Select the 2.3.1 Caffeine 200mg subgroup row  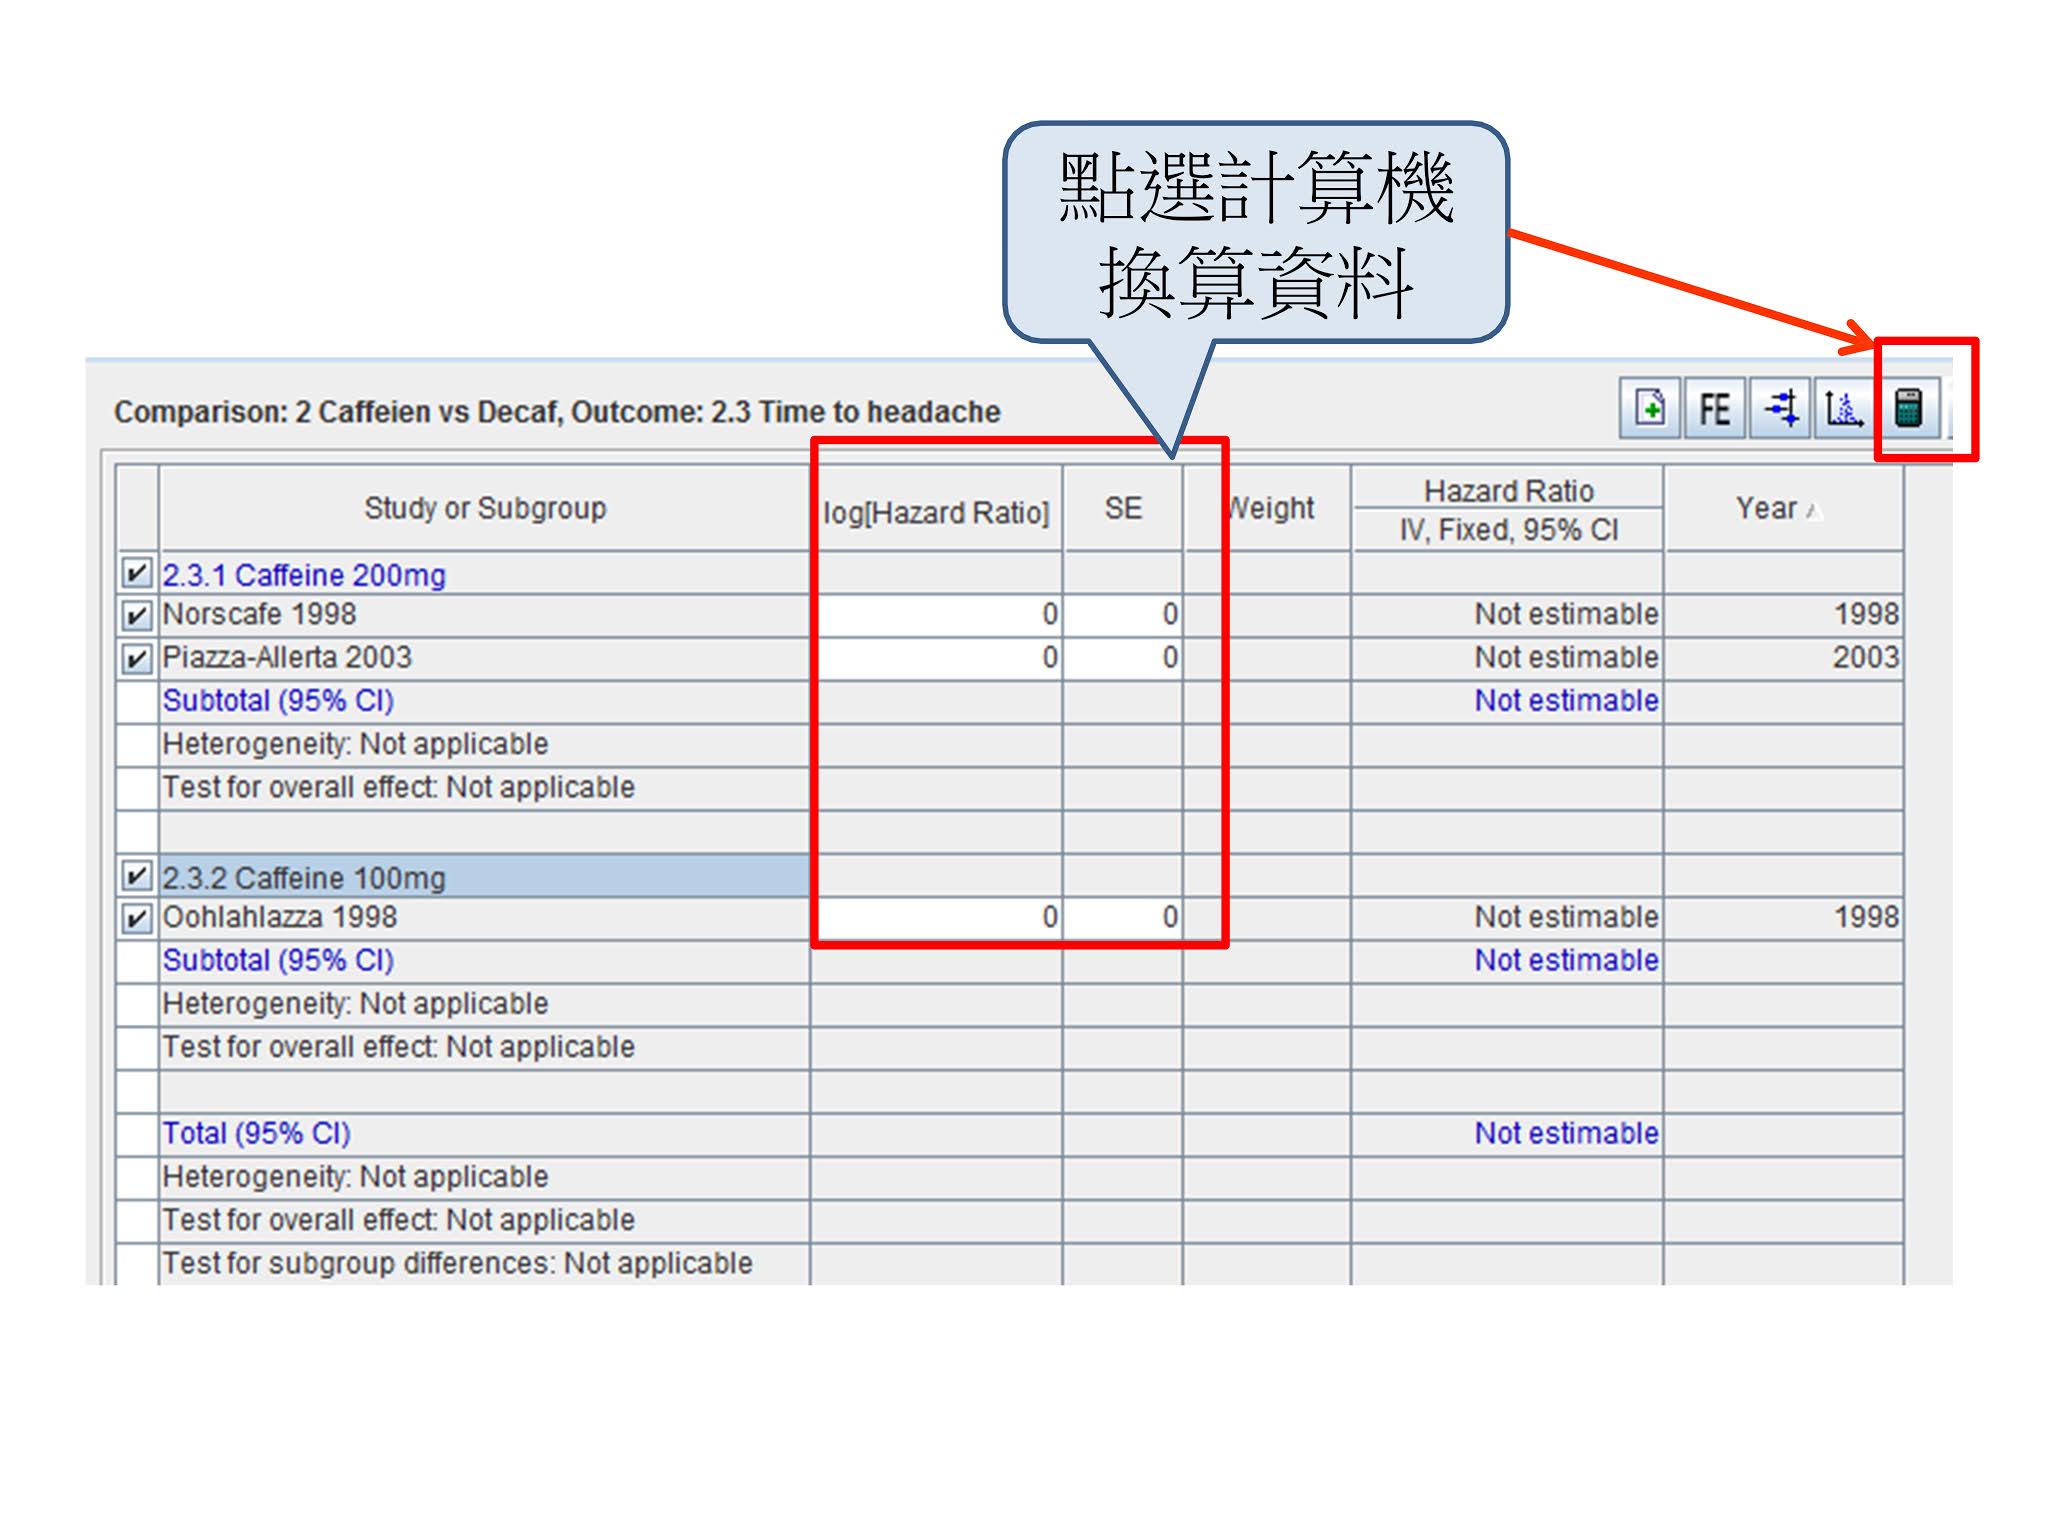pyautogui.click(x=304, y=575)
